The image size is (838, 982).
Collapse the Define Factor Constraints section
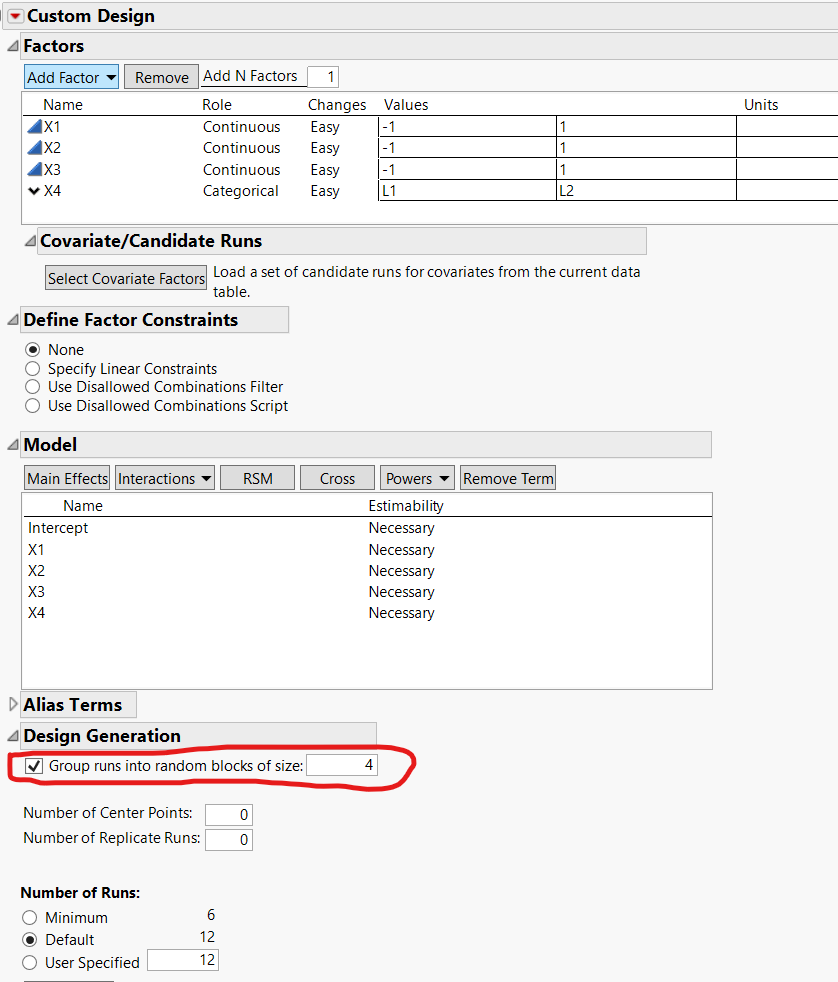13,320
